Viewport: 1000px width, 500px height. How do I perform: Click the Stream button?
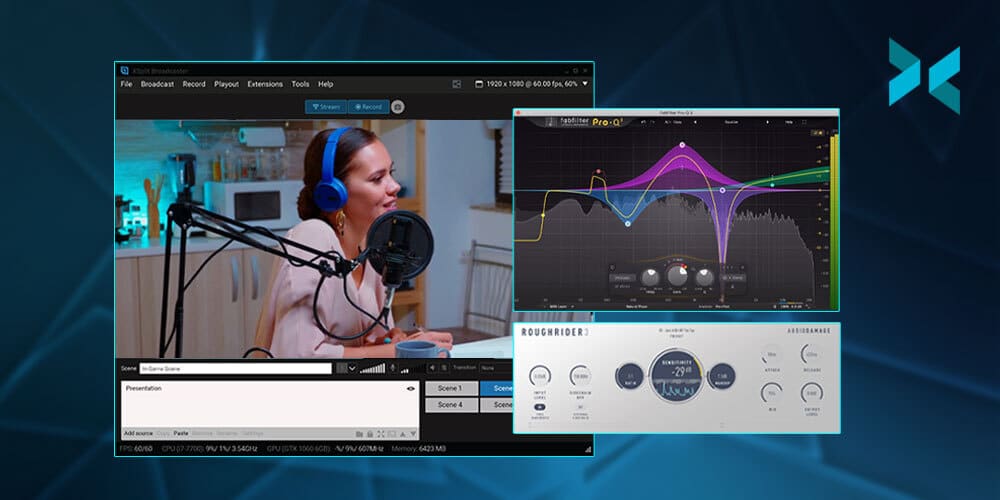pos(326,106)
